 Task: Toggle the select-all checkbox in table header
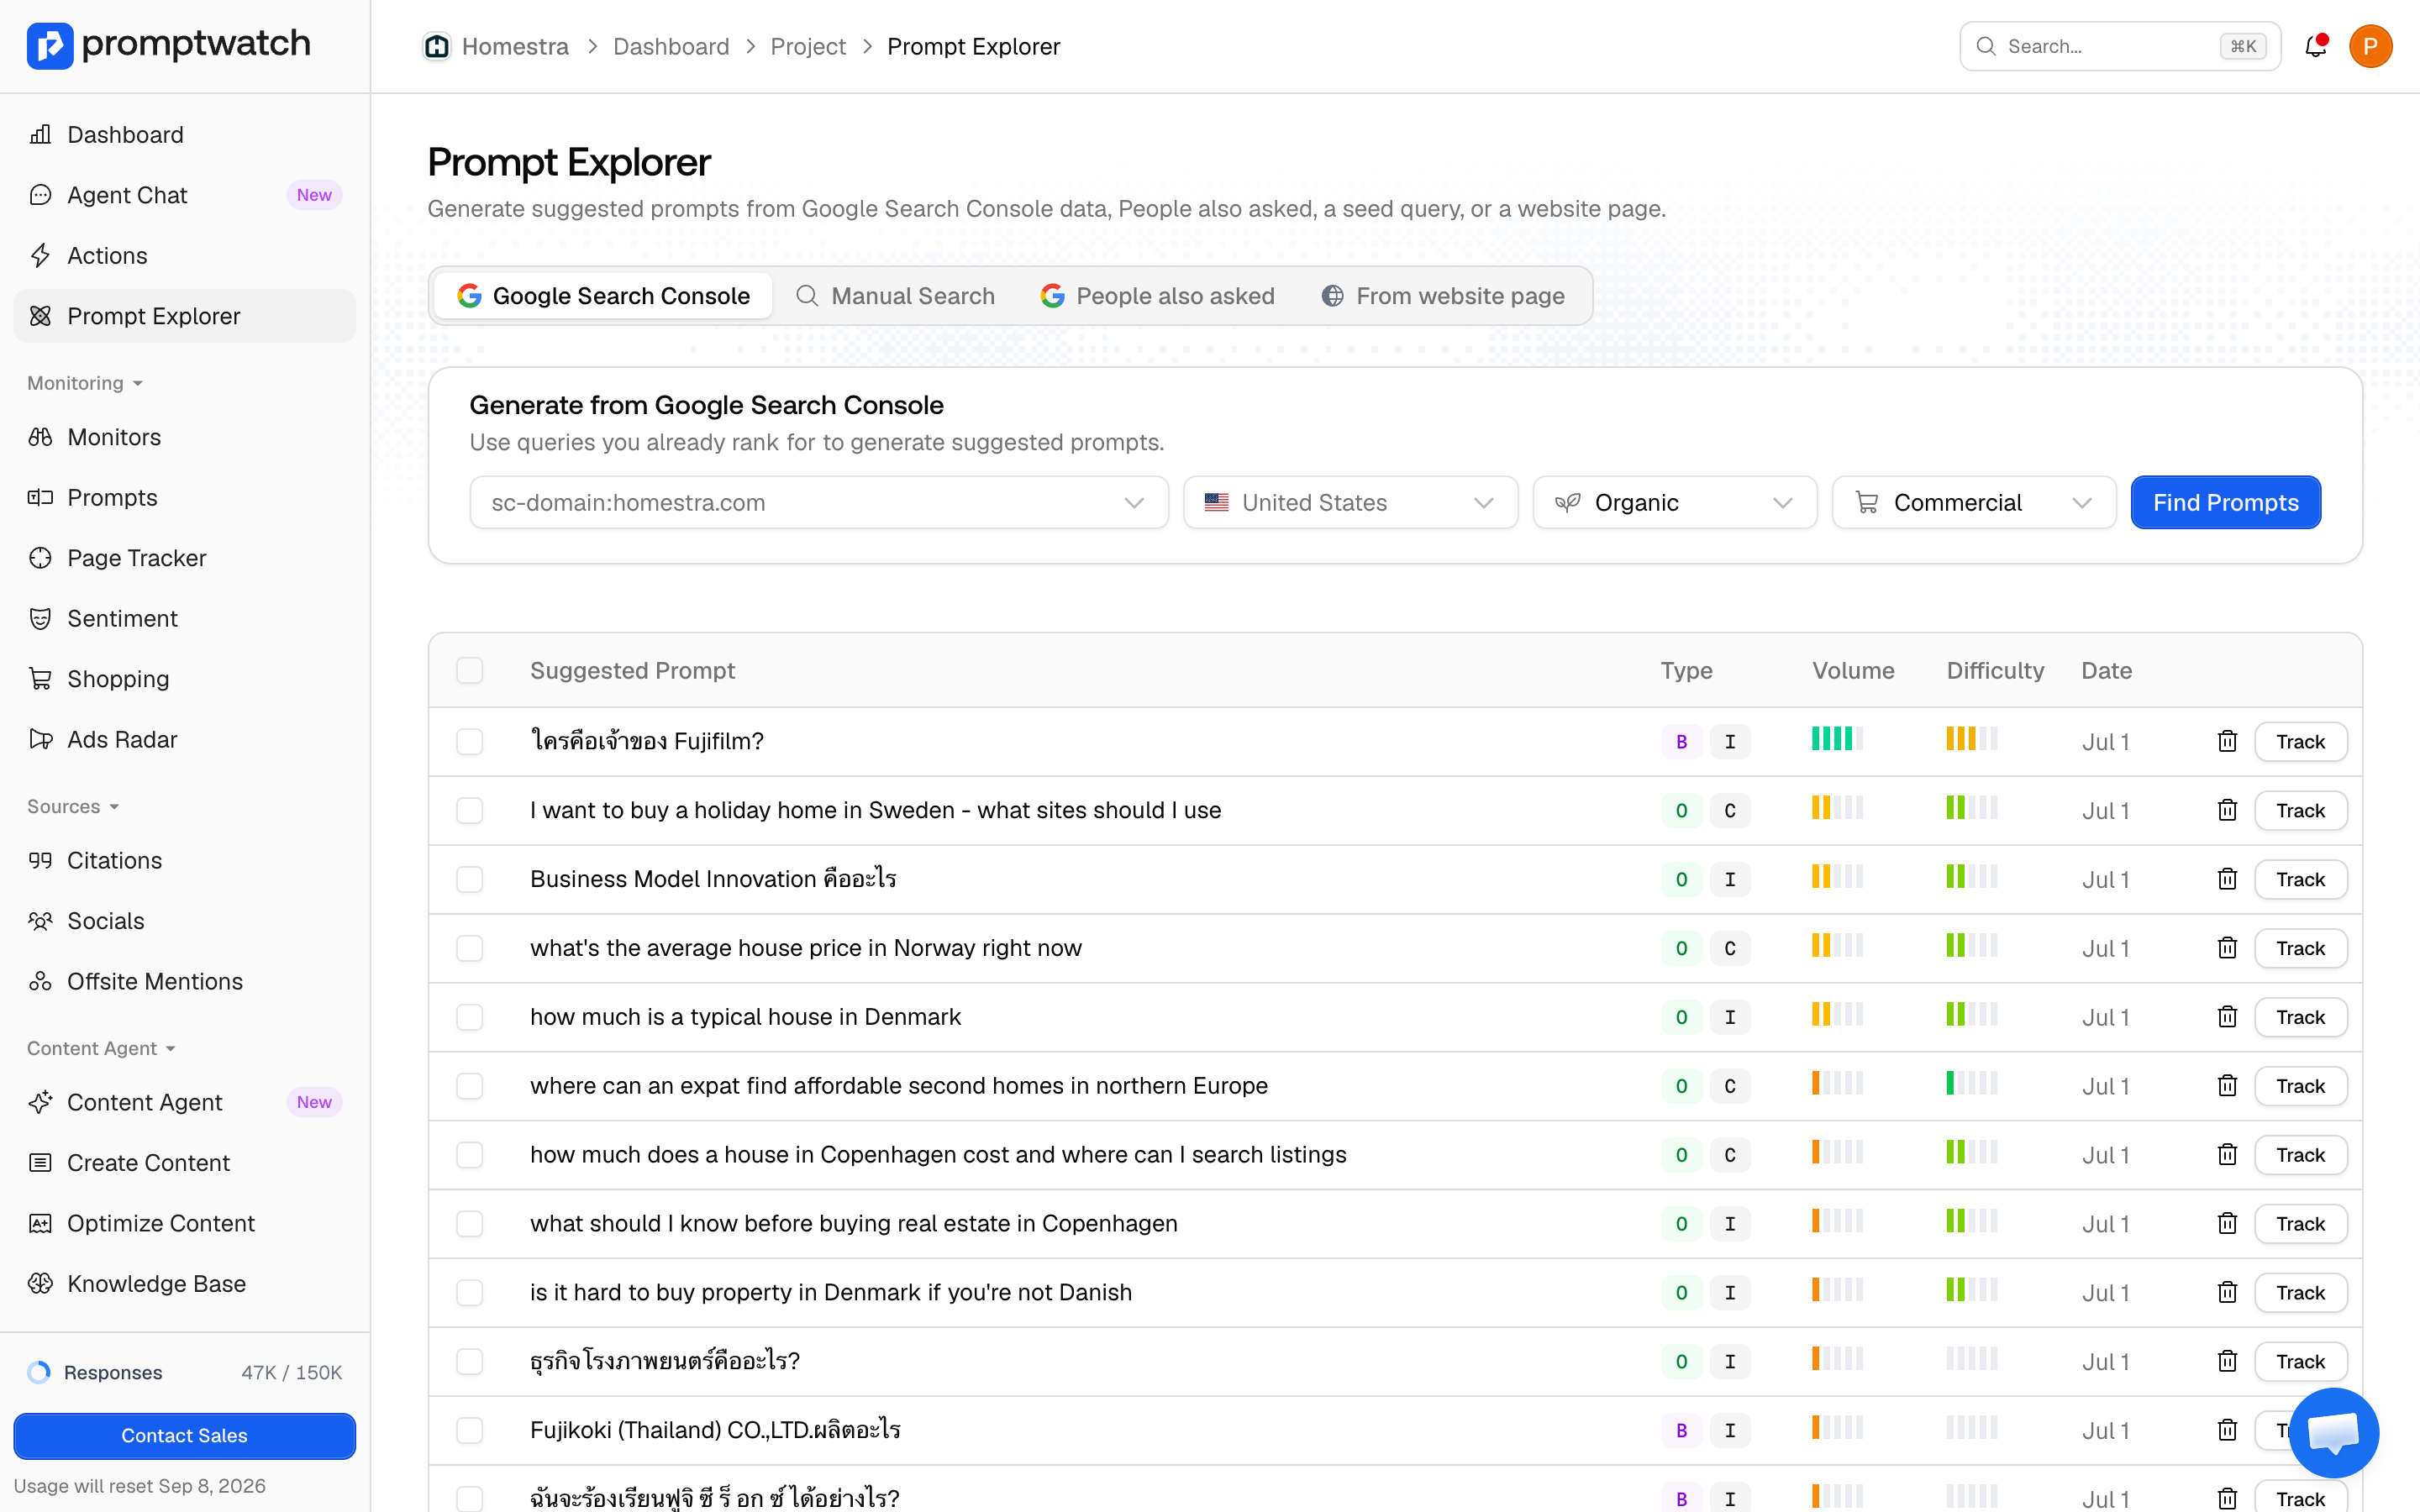coord(469,670)
